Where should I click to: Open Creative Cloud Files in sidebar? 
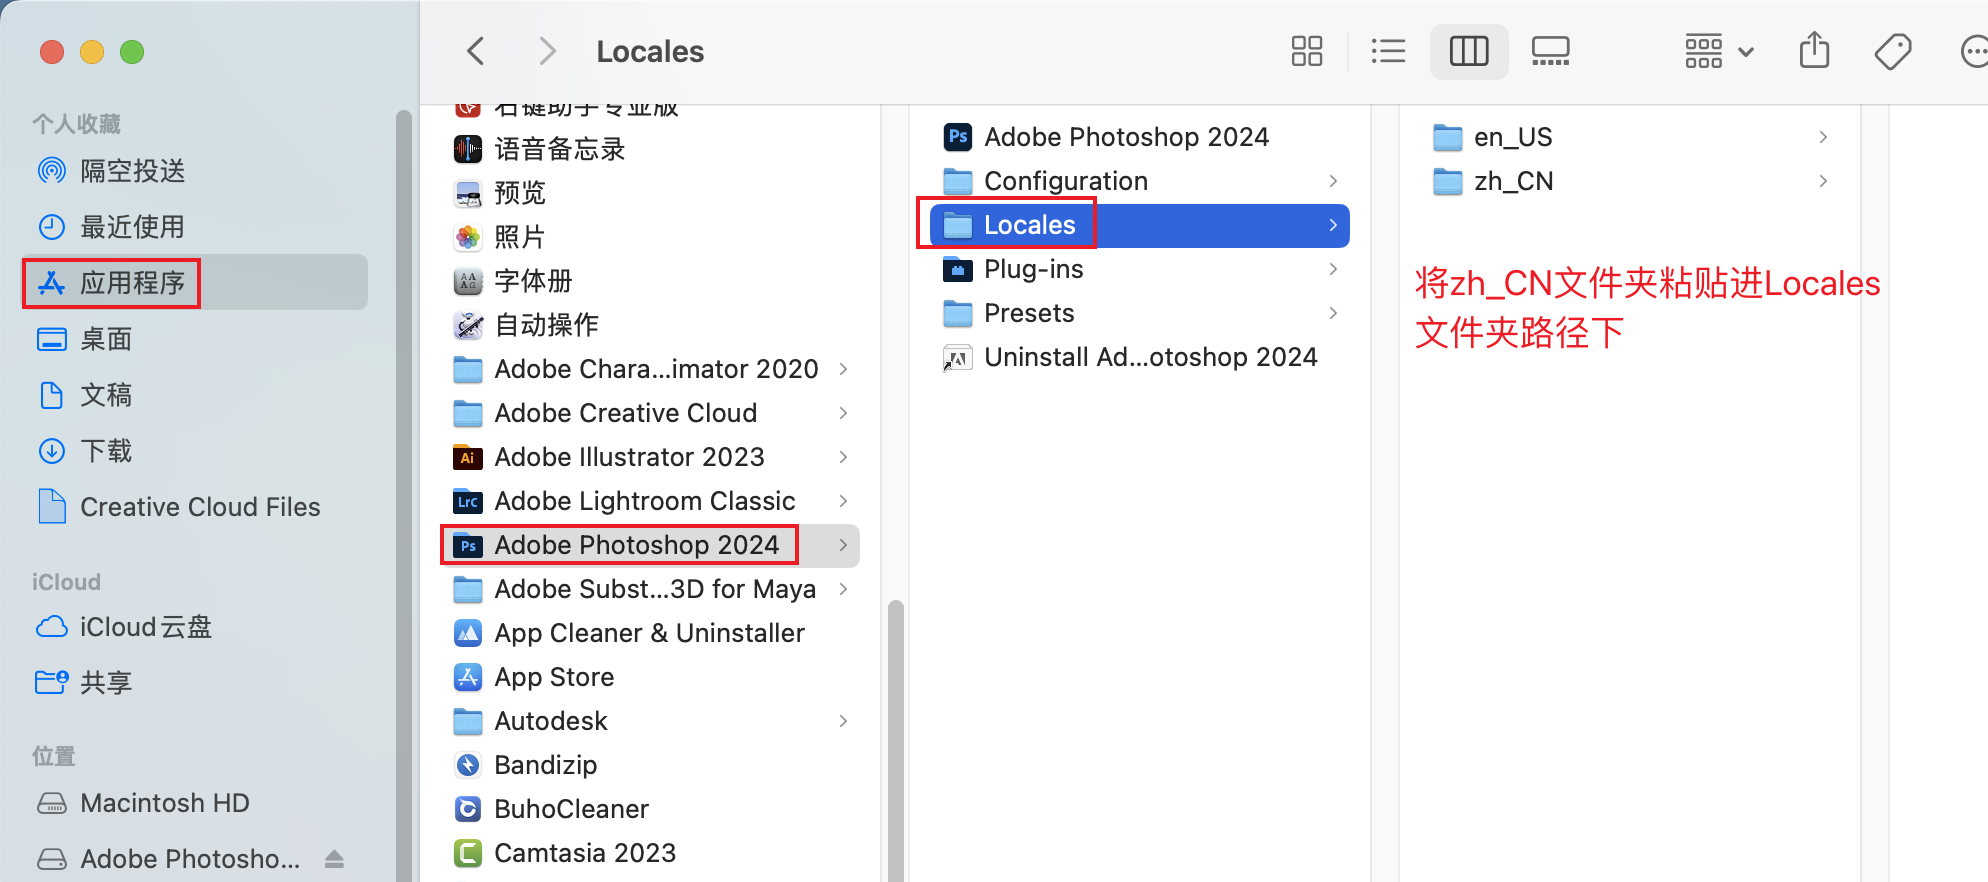coord(195,507)
